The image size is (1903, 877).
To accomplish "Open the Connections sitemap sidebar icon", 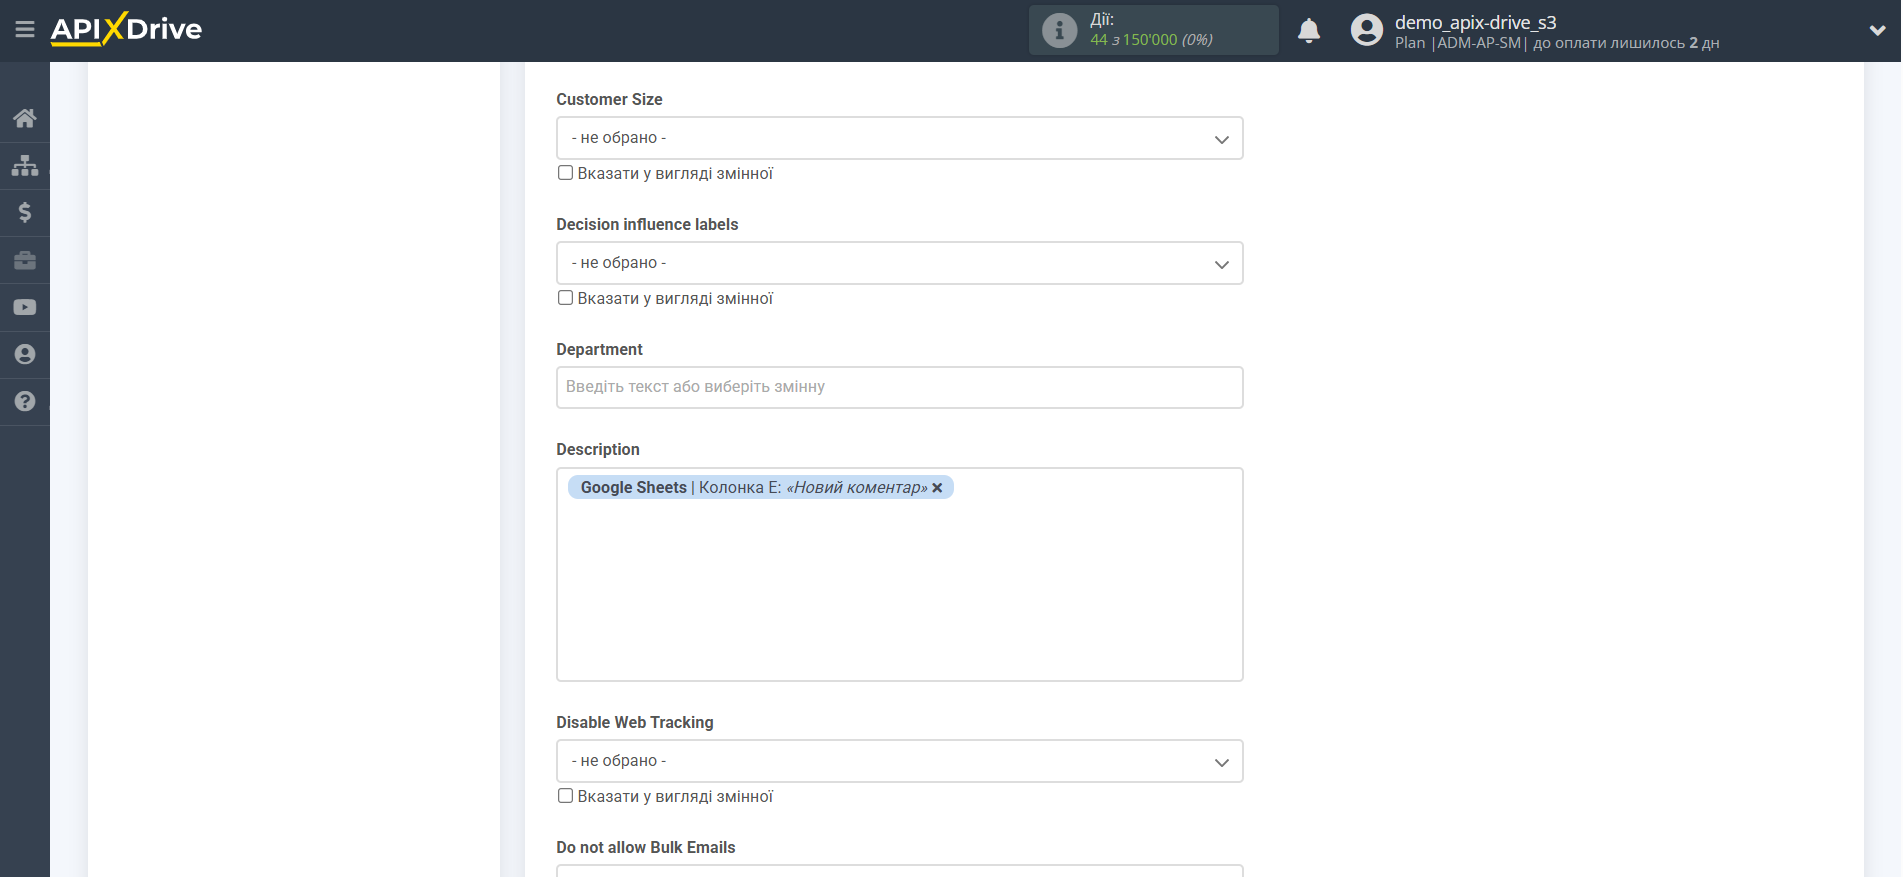I will [x=25, y=165].
